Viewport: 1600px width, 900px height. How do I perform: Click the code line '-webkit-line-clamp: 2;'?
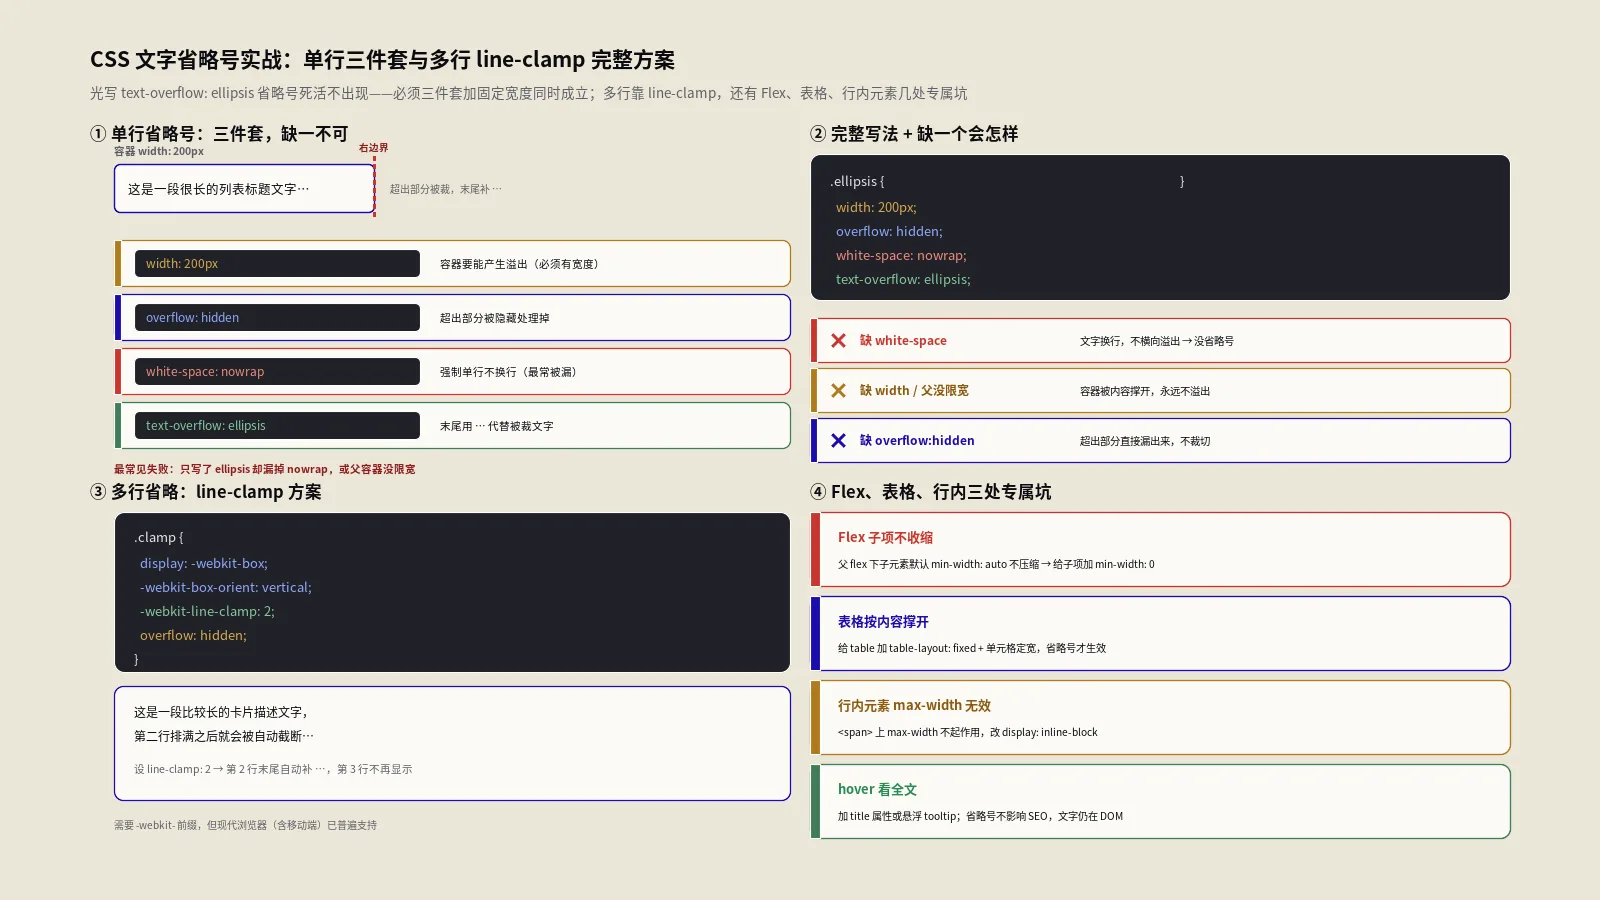click(207, 611)
